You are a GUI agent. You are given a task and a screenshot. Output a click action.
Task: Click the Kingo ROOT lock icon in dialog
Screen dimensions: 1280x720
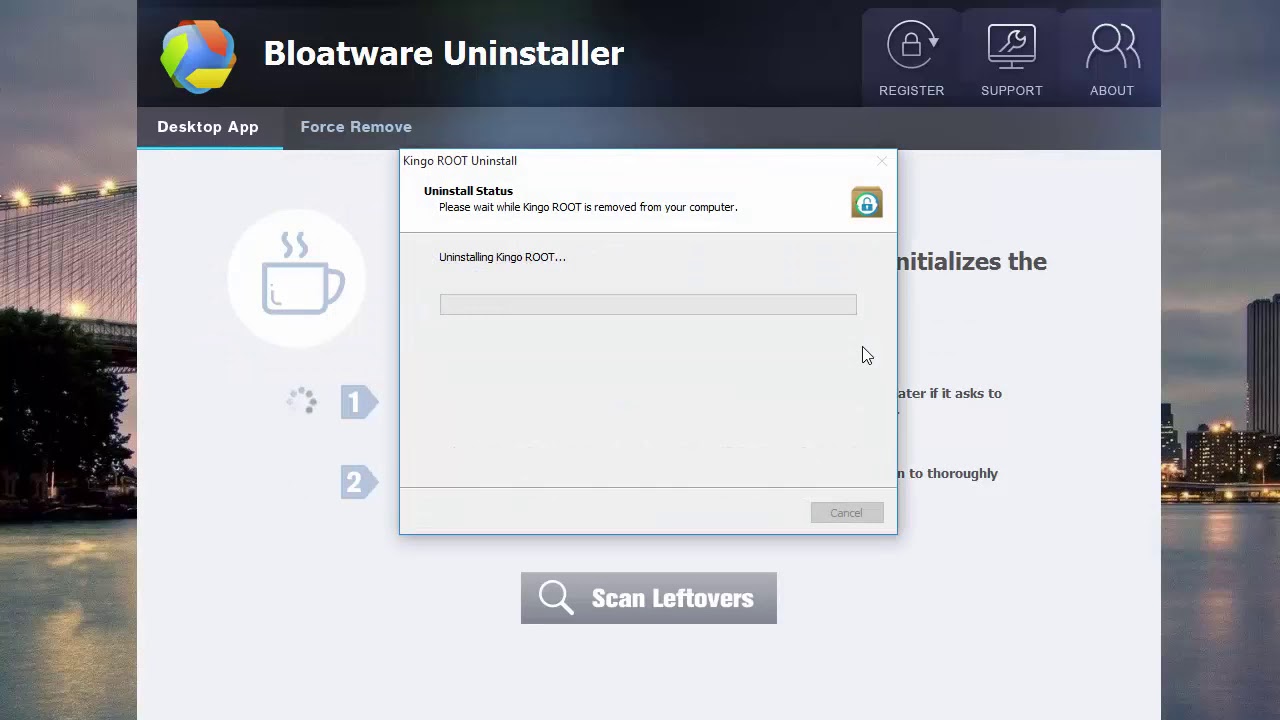867,202
